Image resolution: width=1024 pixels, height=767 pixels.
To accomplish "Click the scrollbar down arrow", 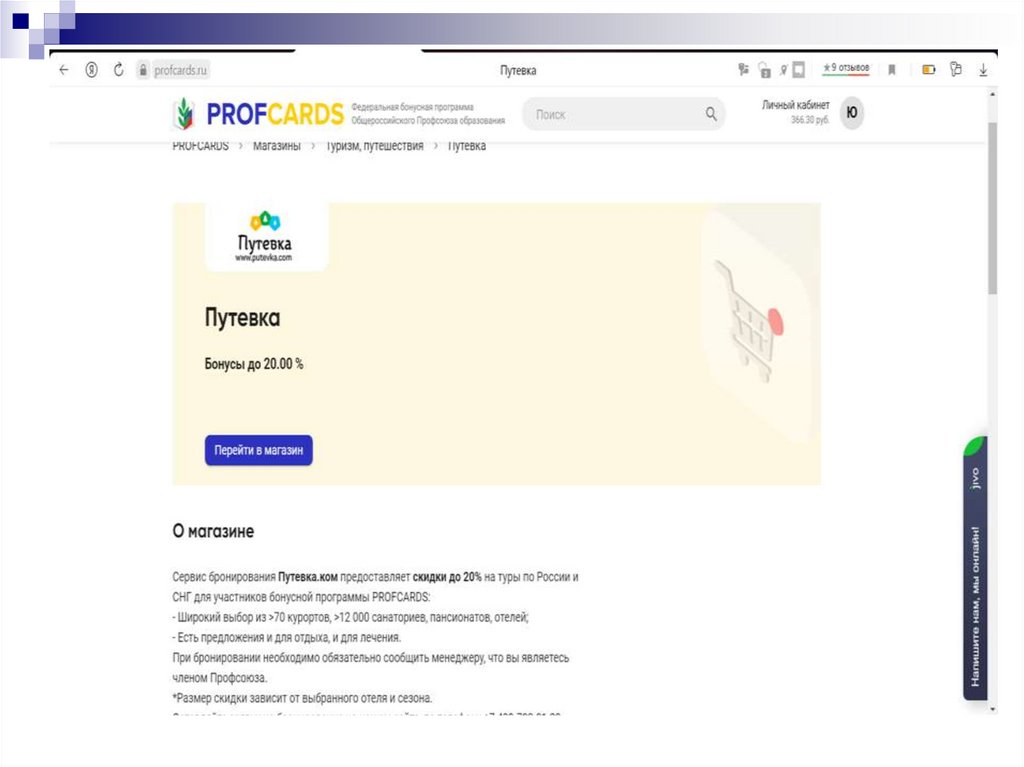I will [993, 709].
